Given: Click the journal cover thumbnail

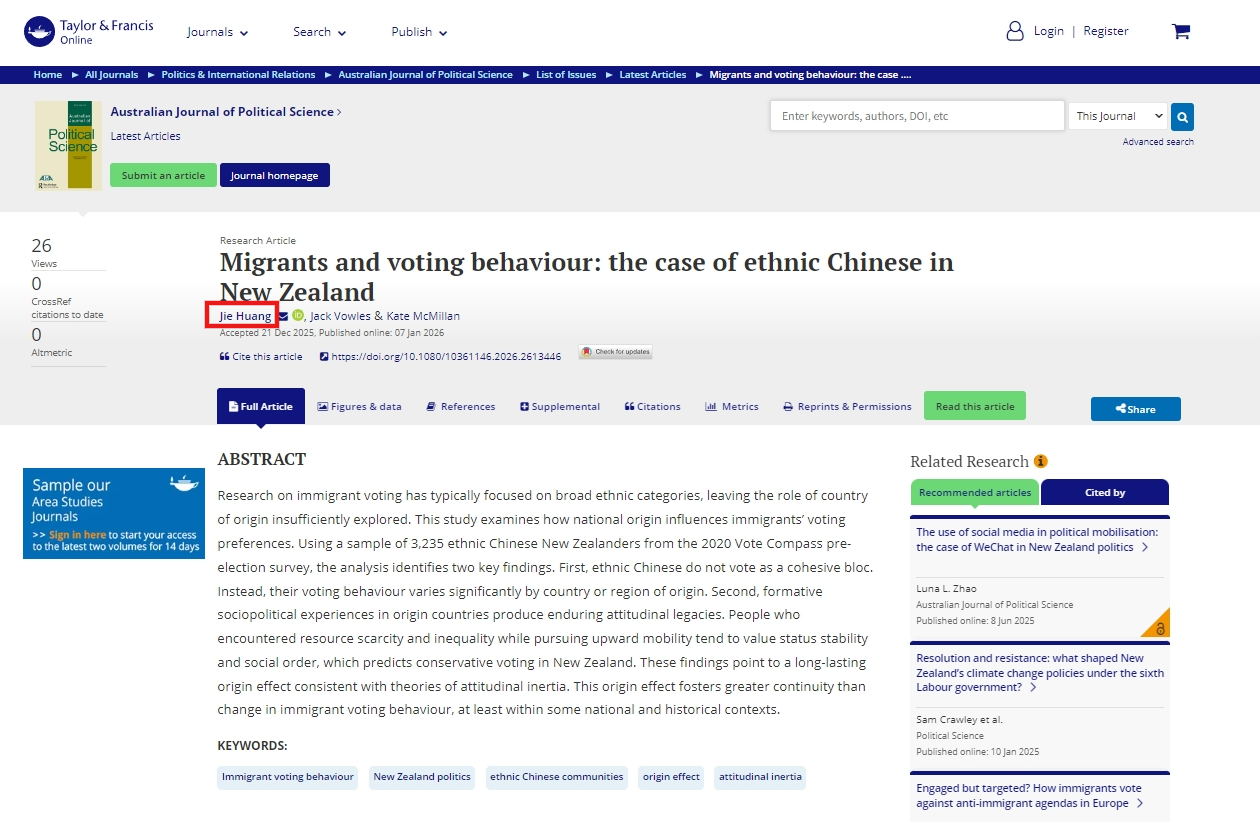Looking at the screenshot, I should 68,145.
